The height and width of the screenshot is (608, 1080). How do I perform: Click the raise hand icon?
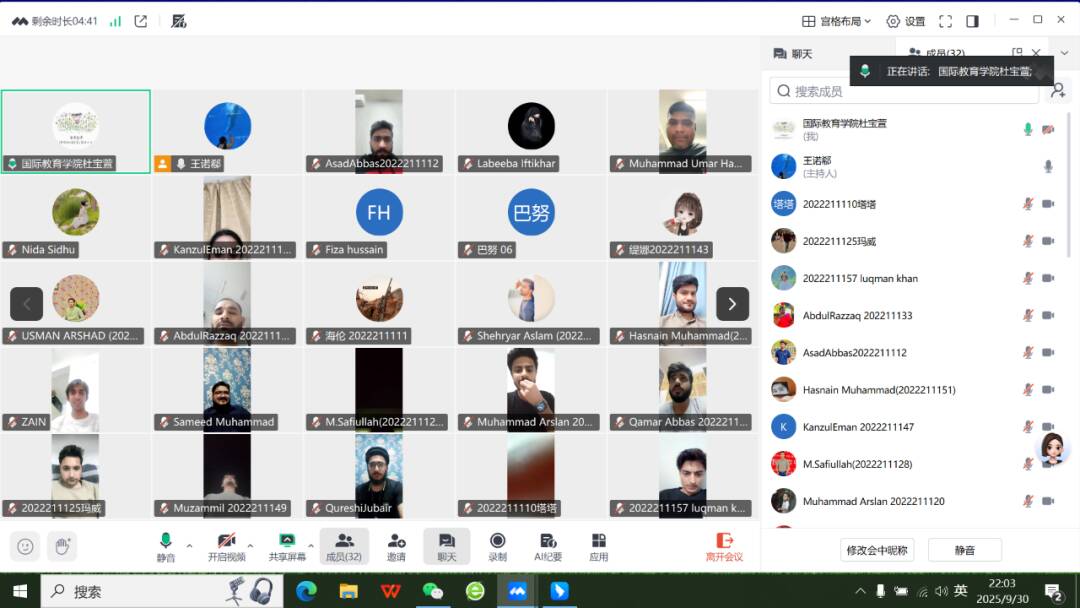coord(61,546)
